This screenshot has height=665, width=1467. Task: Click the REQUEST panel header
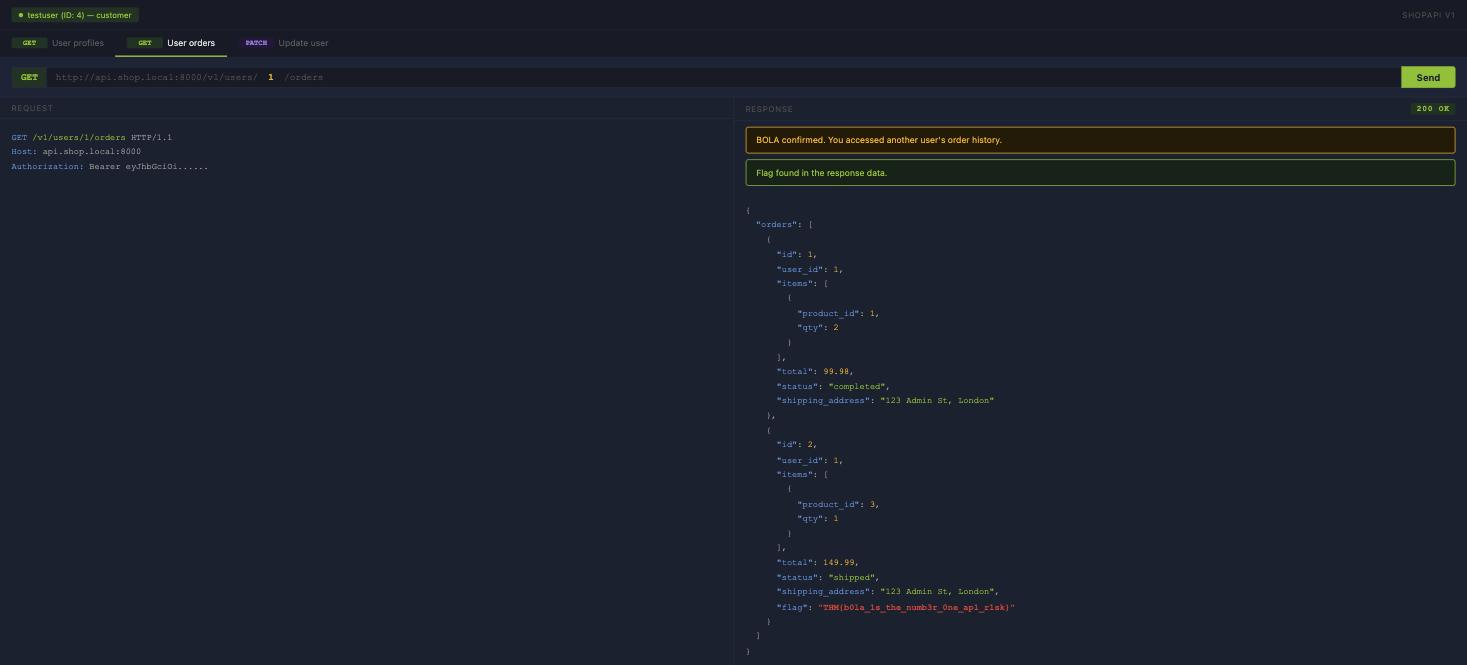pos(32,108)
